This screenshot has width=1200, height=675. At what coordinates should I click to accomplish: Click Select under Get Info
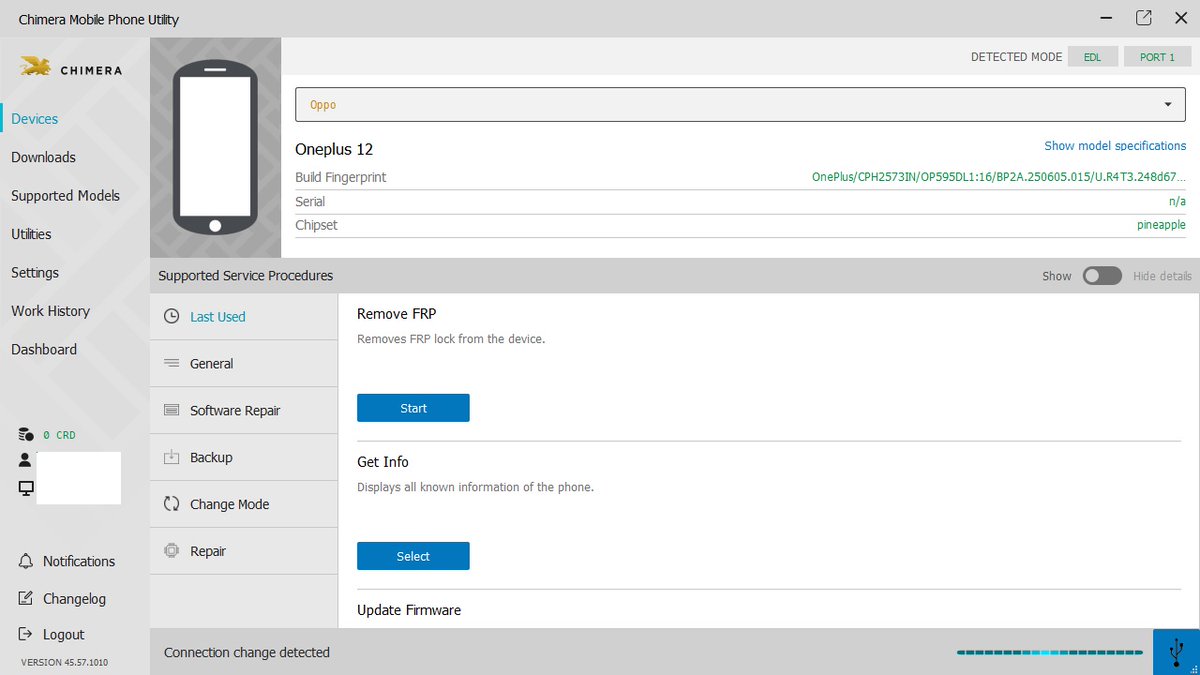413,556
